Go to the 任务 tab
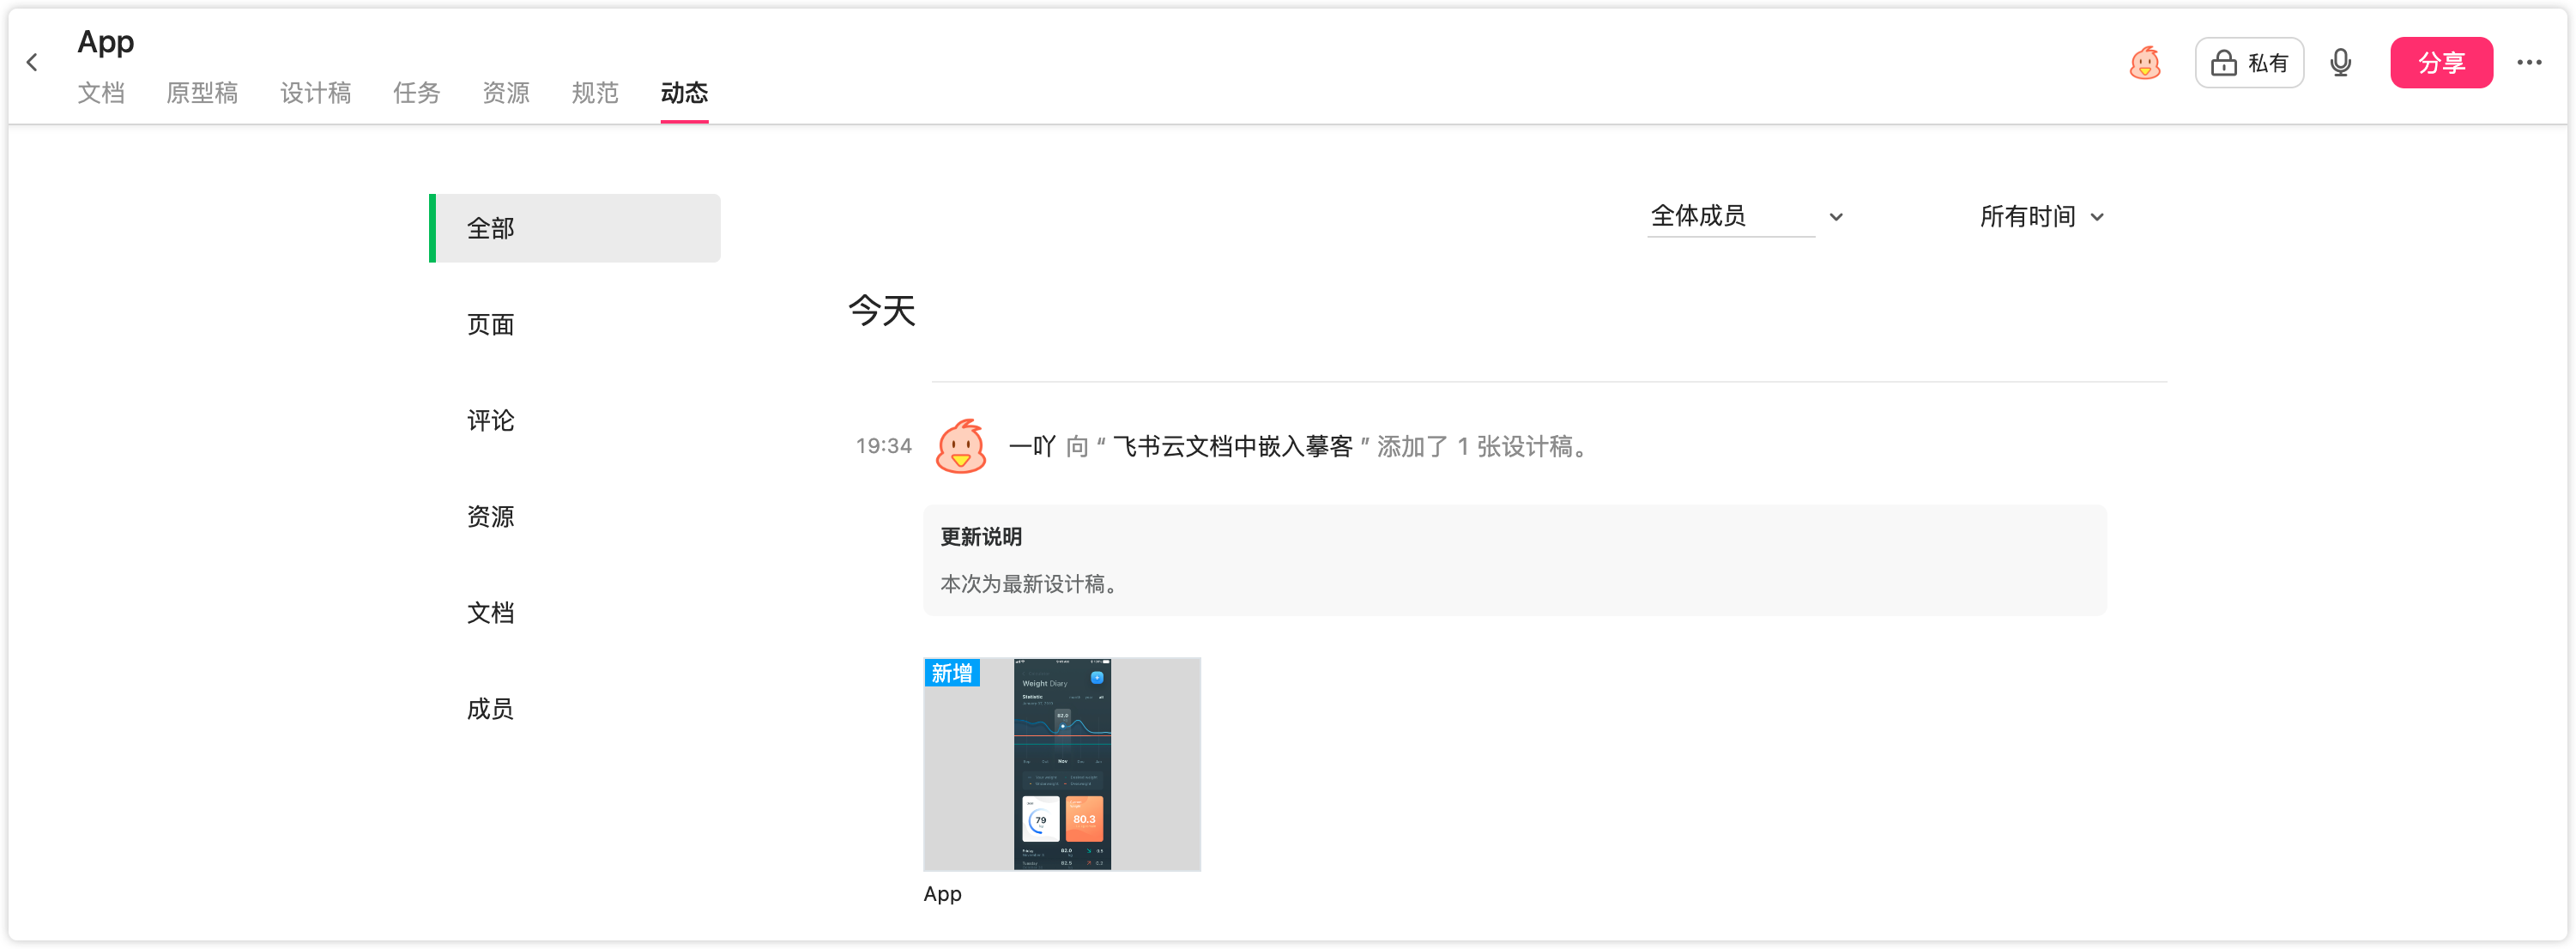 [416, 93]
